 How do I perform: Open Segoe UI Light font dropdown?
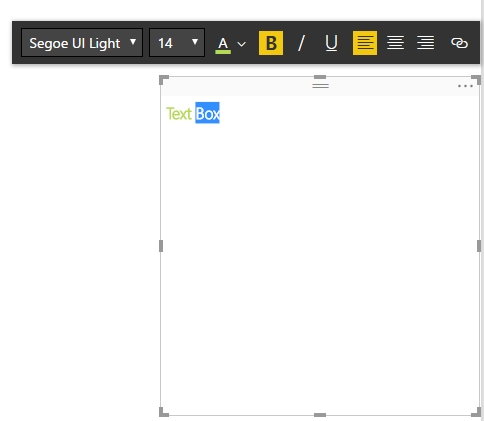pos(82,43)
